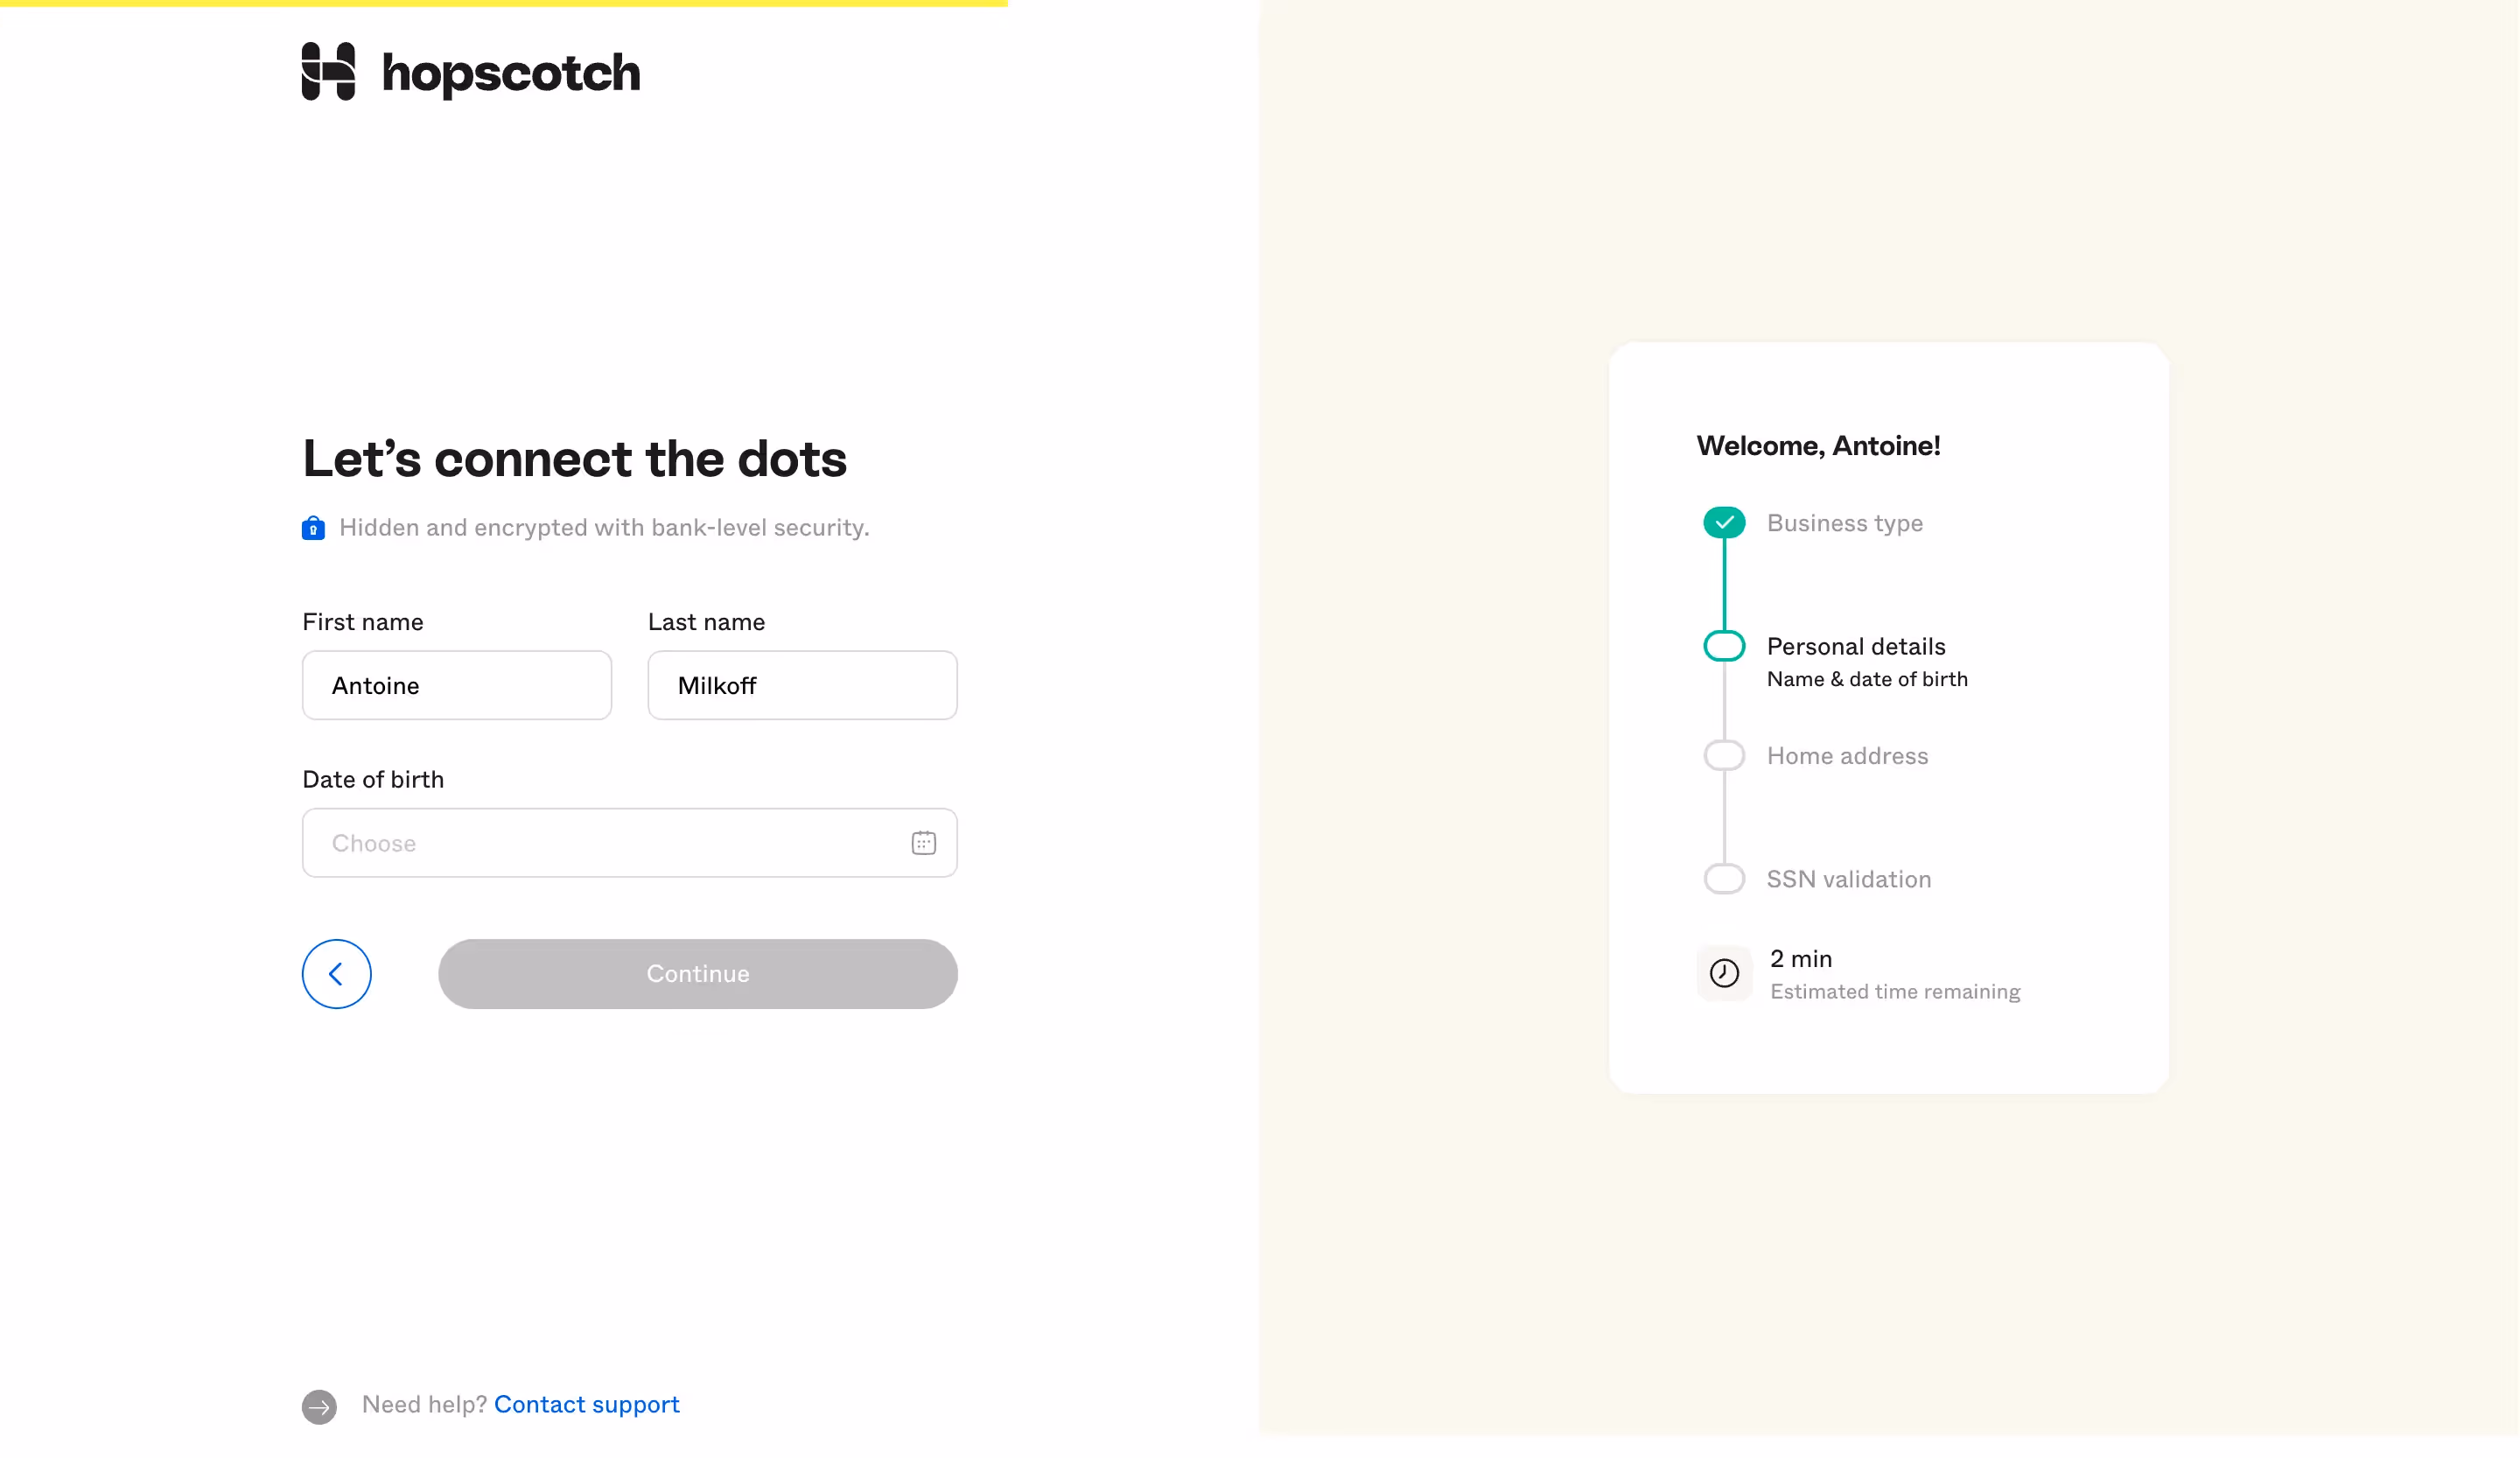The height and width of the screenshot is (1458, 2520).
Task: Open the Contact support link
Action: (x=586, y=1404)
